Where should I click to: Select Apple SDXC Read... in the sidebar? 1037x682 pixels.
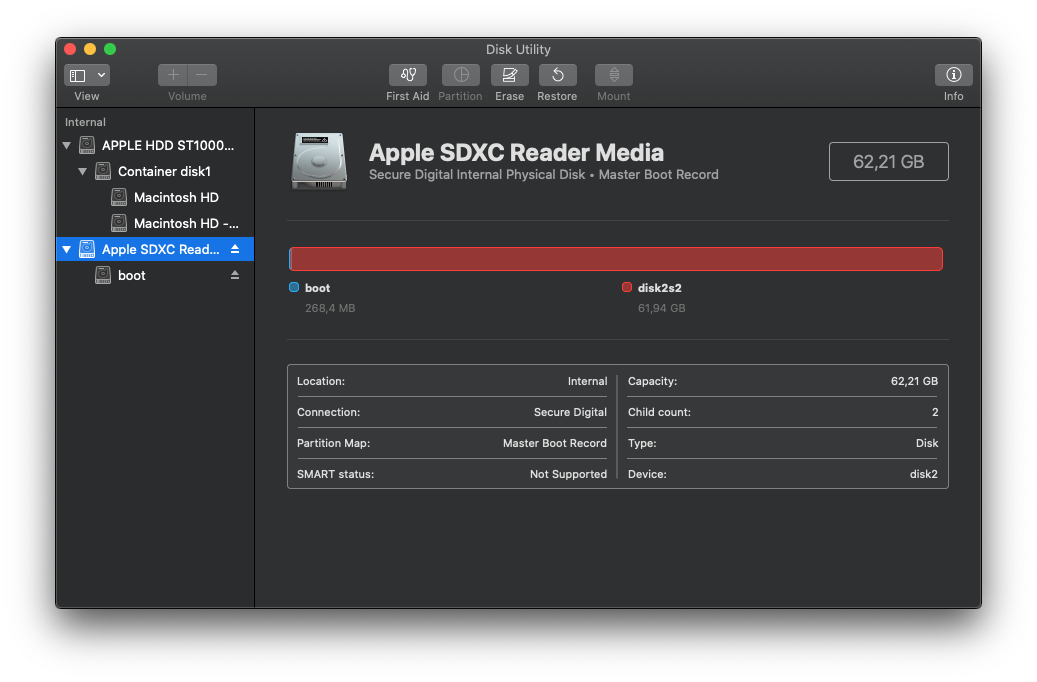coord(155,249)
